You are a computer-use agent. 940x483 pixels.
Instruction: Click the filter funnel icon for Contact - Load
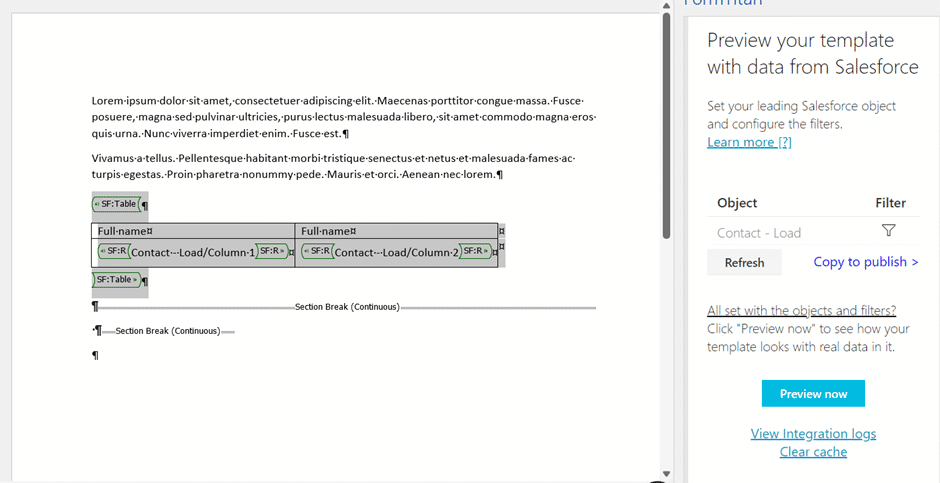(888, 231)
